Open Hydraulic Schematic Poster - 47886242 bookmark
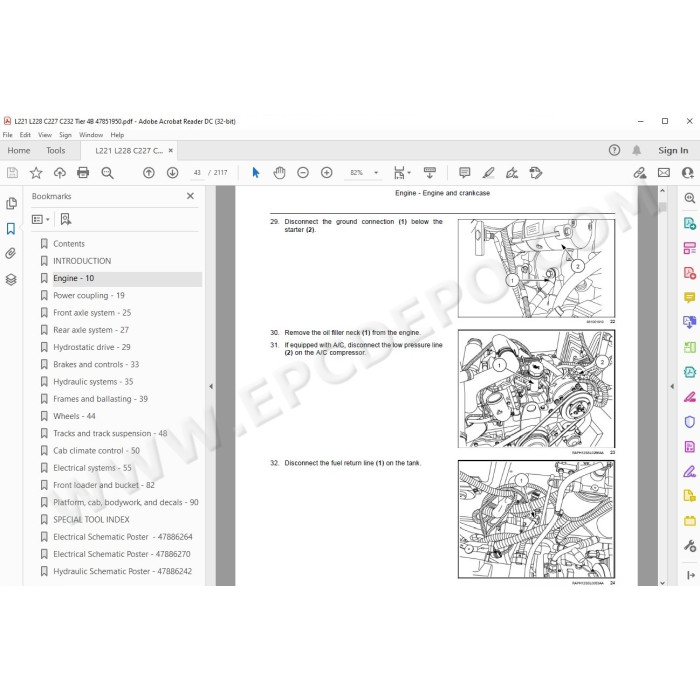 click(122, 571)
